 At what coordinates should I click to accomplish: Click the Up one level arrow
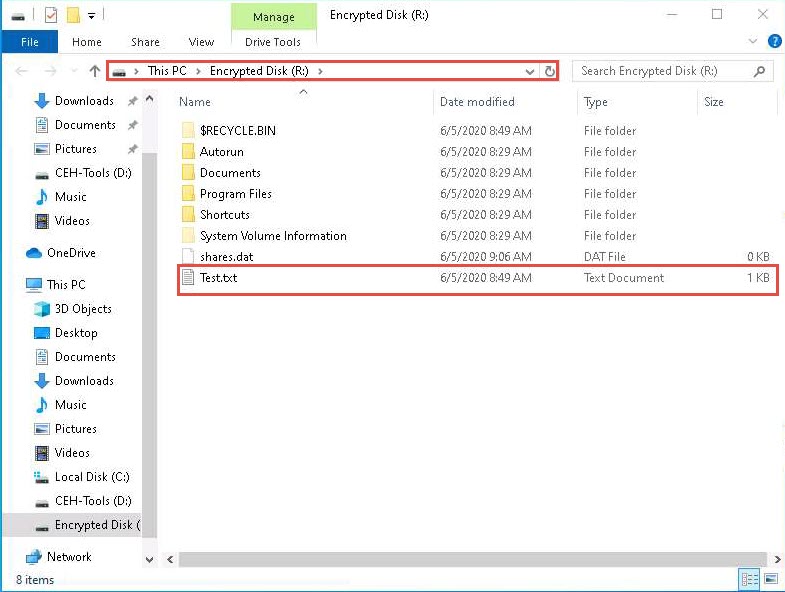tap(95, 71)
